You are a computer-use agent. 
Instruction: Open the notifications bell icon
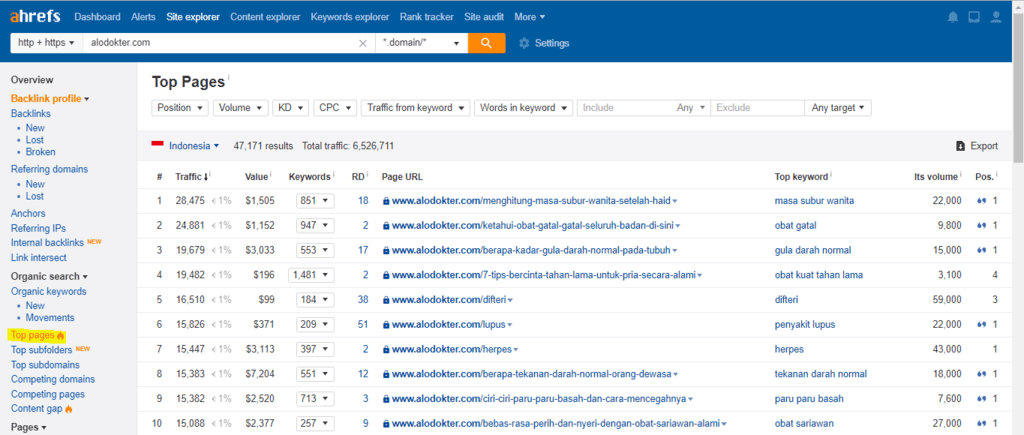[x=953, y=17]
